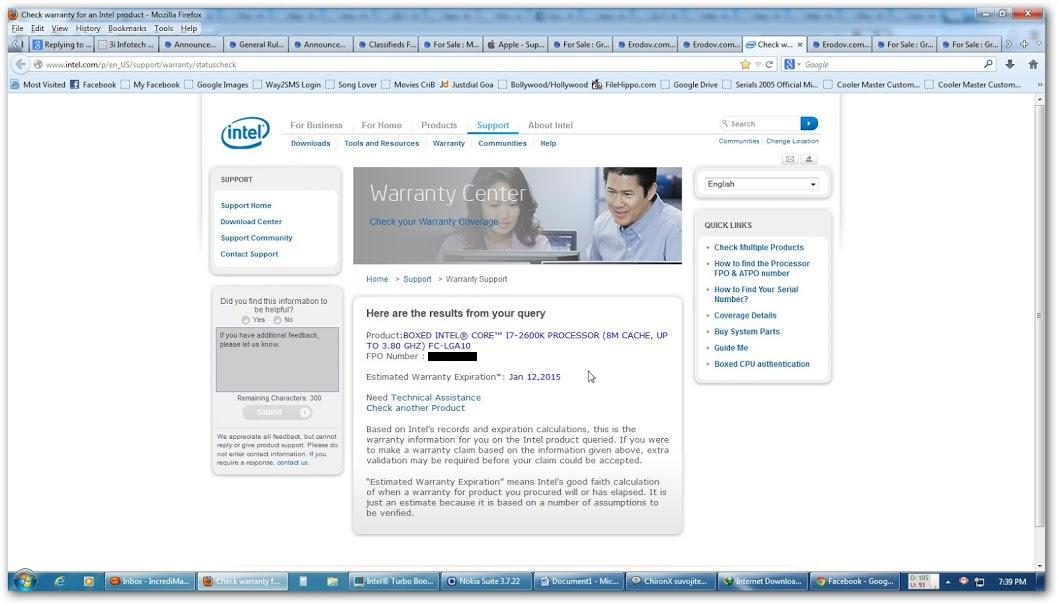Open the list all tabs dropdown
This screenshot has width=1058, height=604.
pyautogui.click(x=1038, y=45)
